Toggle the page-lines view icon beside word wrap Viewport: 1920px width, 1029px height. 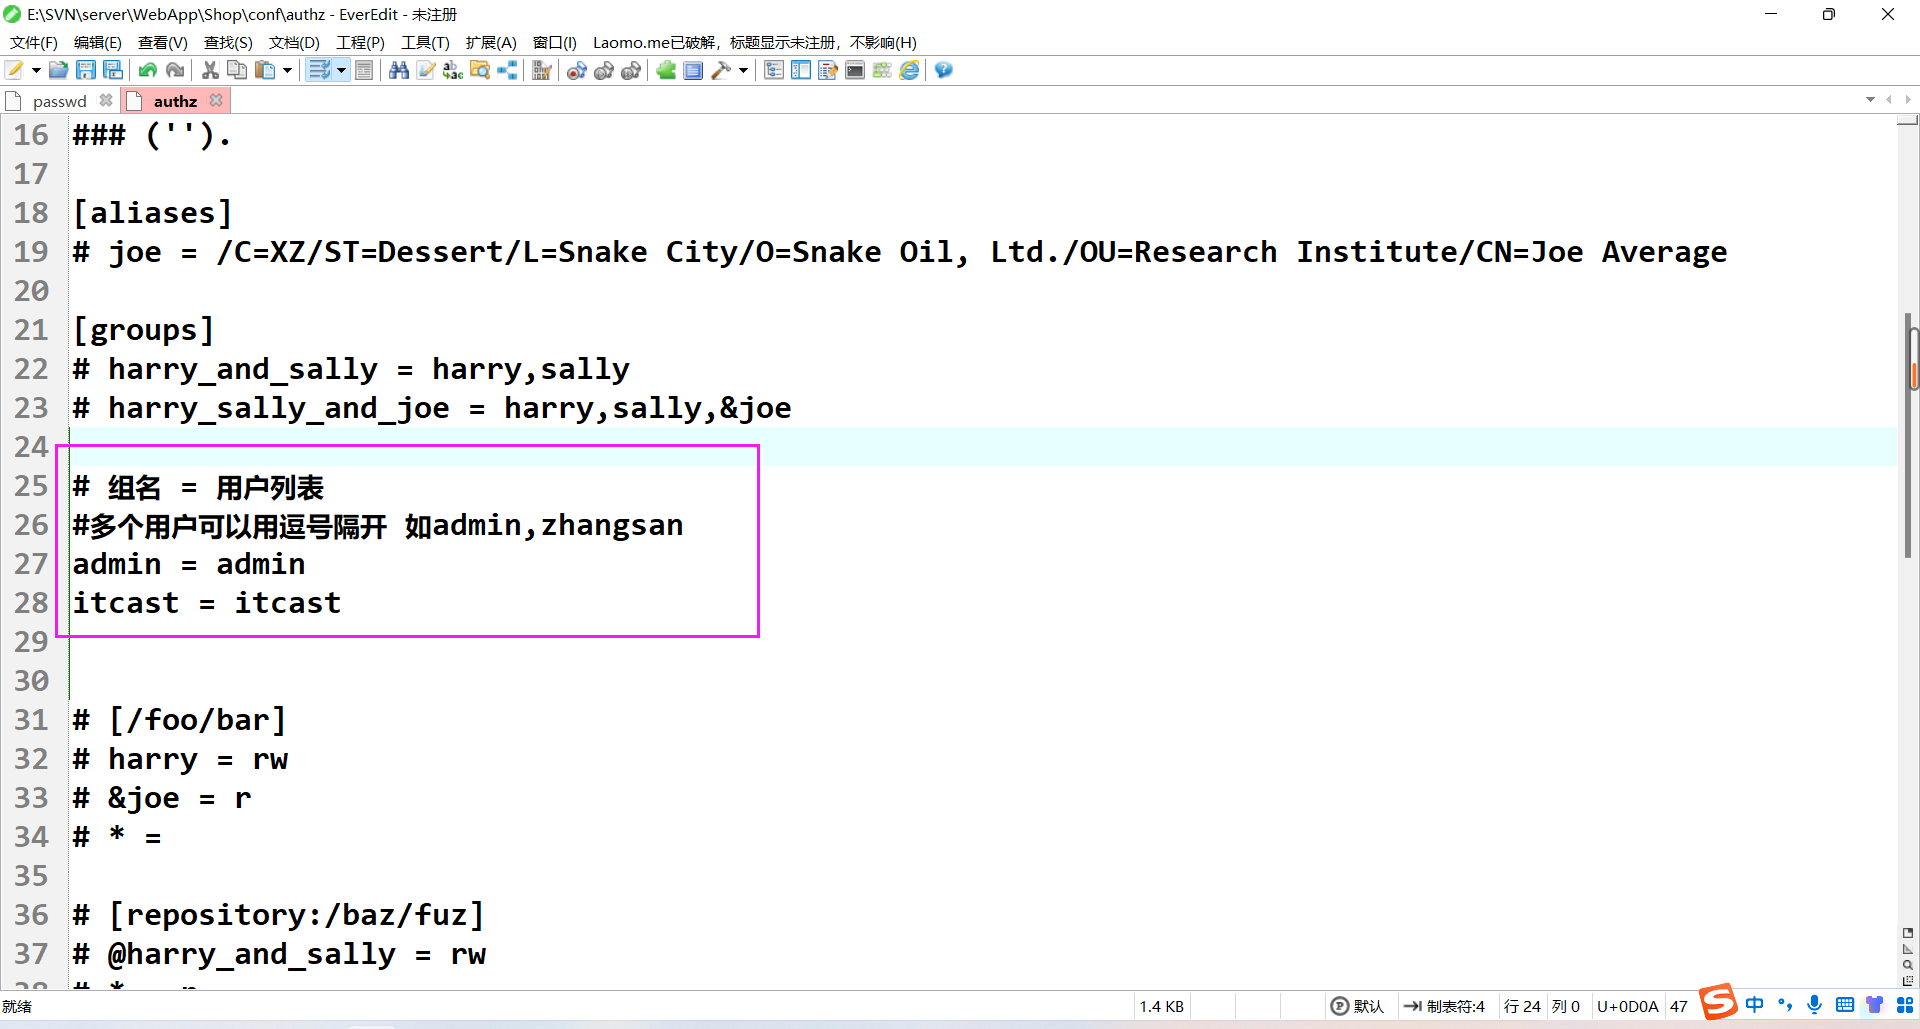pos(364,70)
